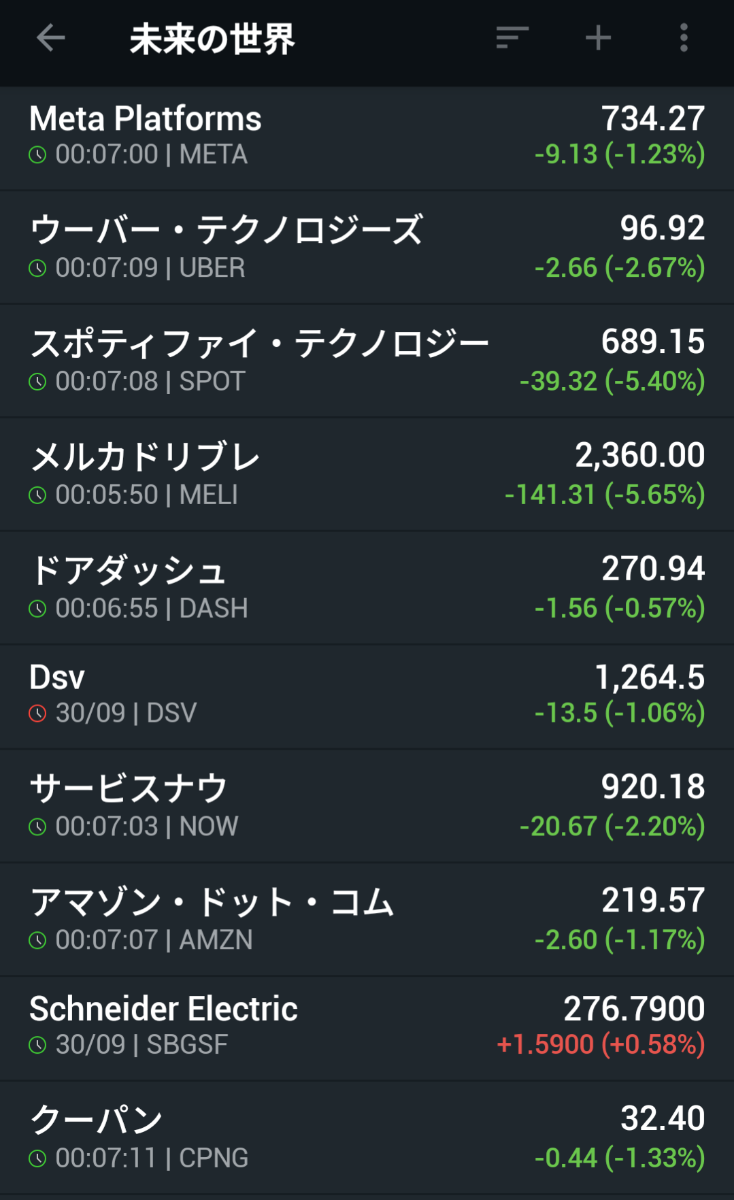Open the Meta Platforms stock row

point(146,119)
